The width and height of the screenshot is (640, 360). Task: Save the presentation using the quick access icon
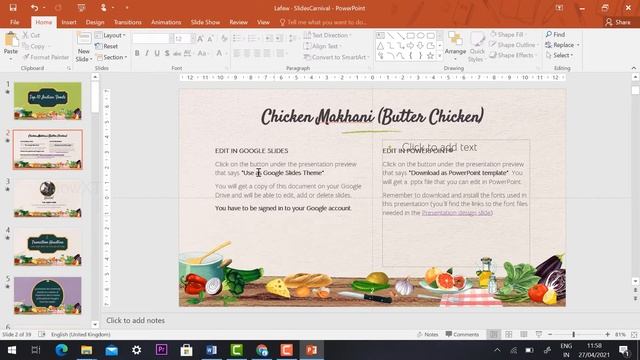pyautogui.click(x=13, y=8)
